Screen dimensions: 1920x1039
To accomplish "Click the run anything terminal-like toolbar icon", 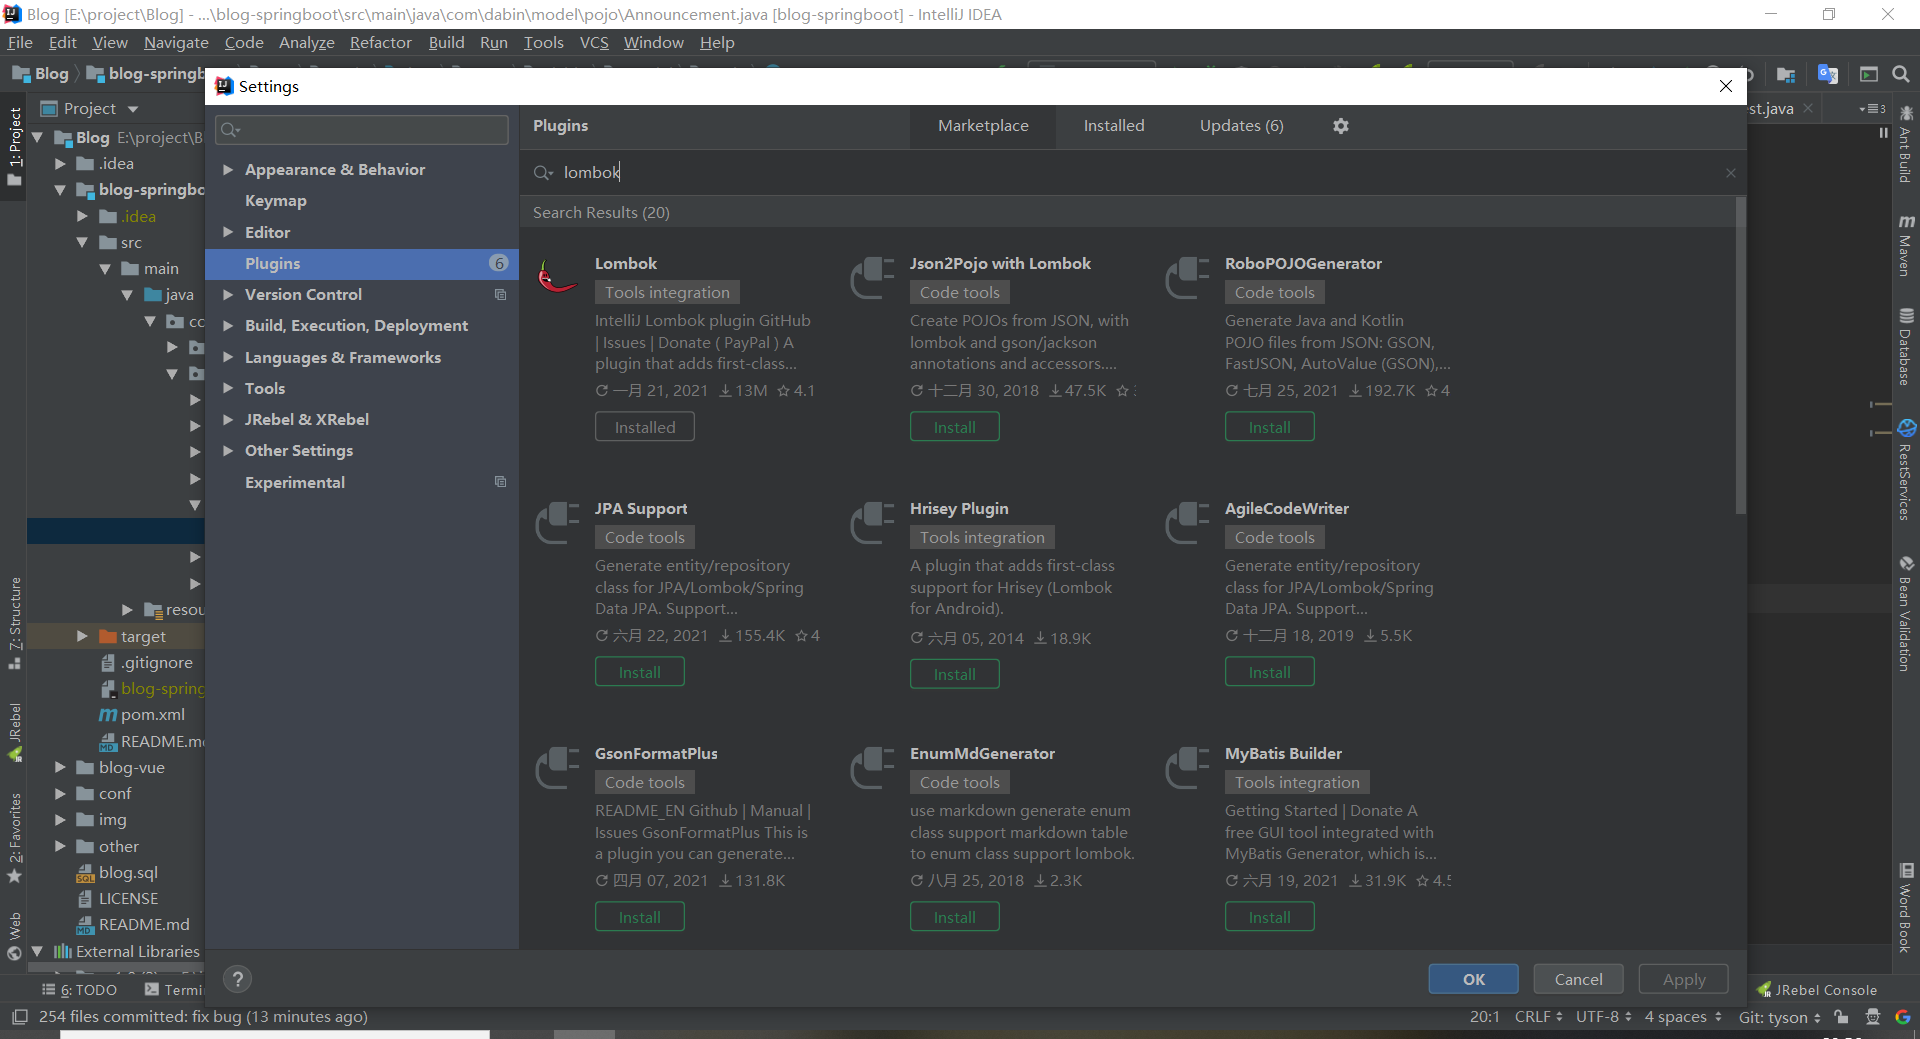I will (x=1868, y=74).
